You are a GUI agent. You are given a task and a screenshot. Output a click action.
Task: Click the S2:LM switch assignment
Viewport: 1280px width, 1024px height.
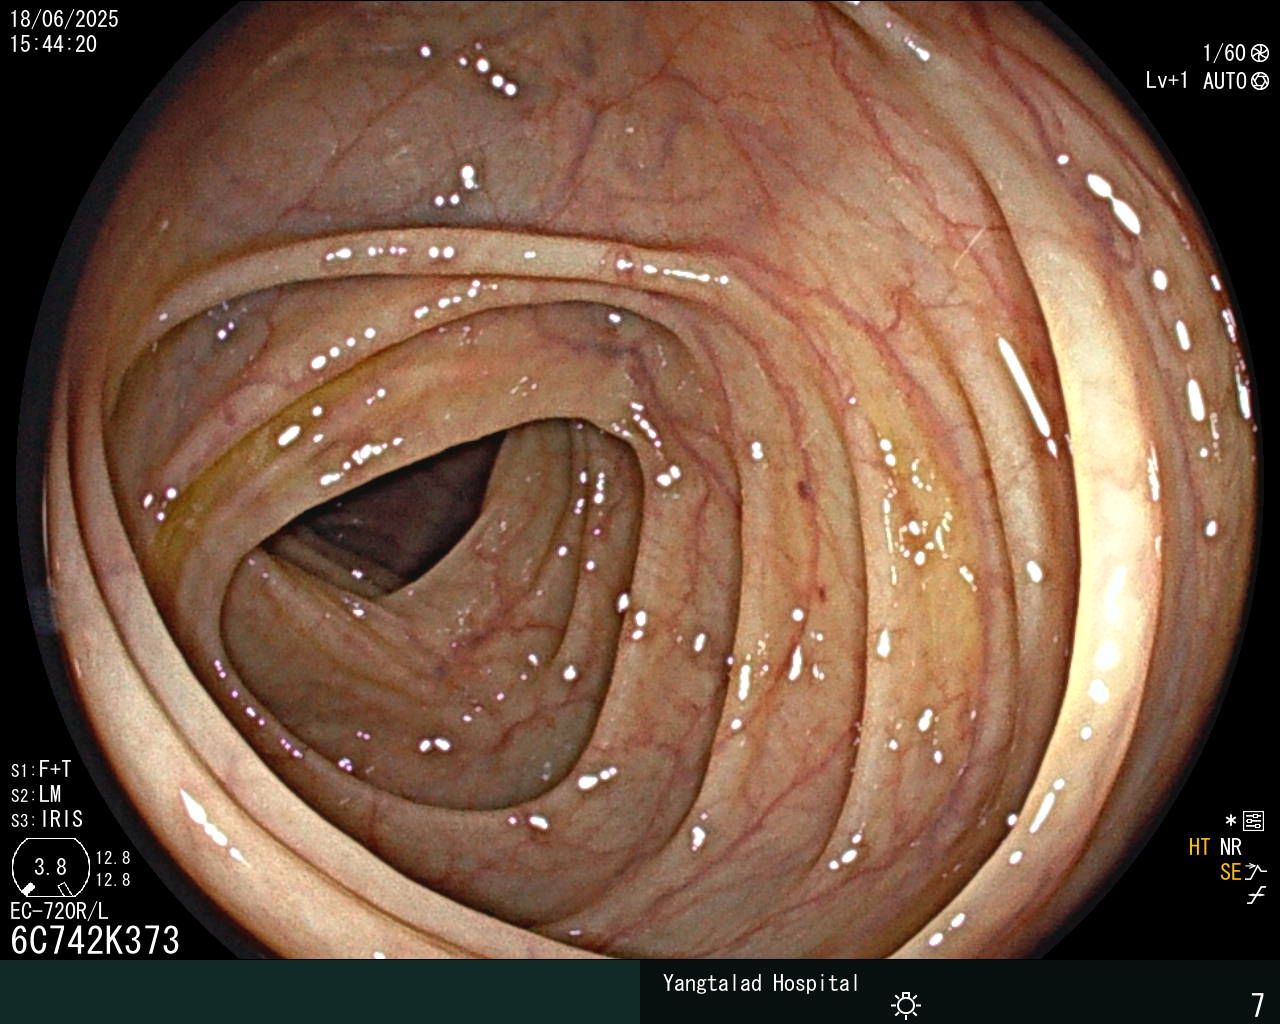pos(36,795)
